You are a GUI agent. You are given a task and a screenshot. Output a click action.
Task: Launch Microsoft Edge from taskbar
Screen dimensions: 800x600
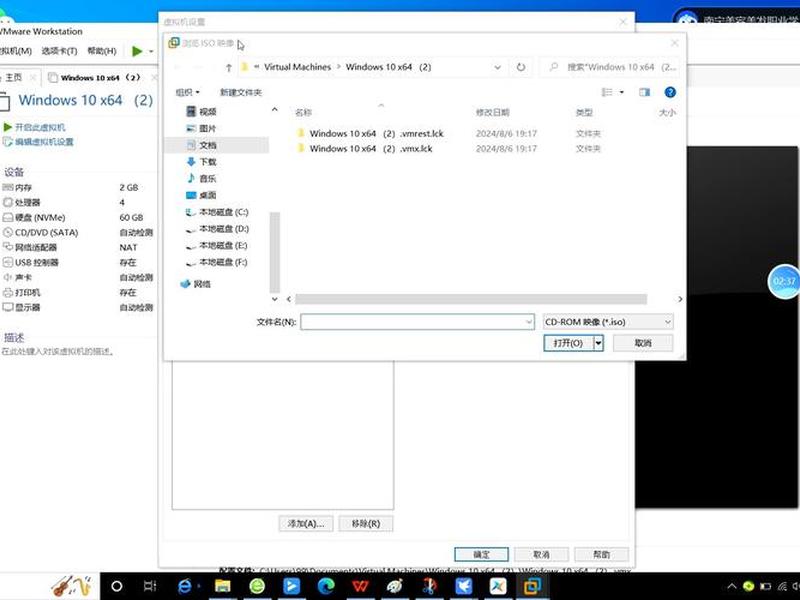326,586
